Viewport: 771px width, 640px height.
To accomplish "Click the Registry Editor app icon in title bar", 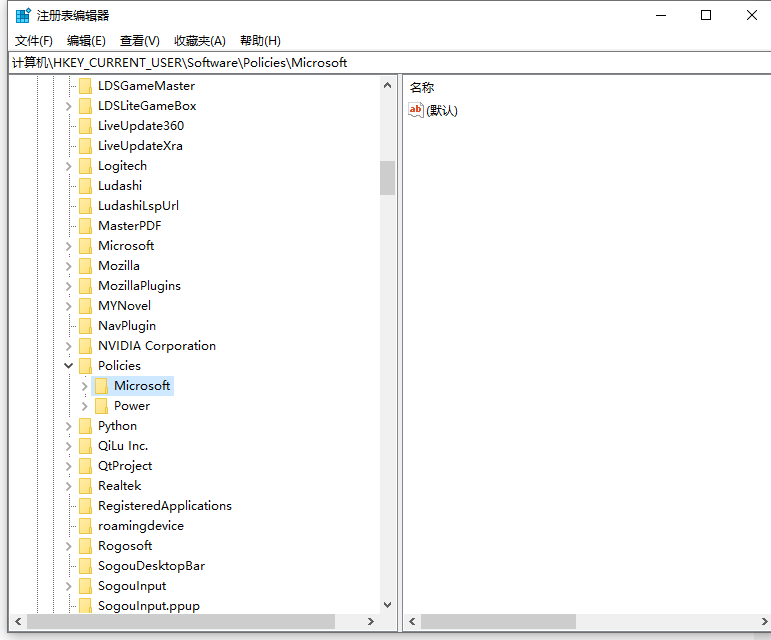I will [23, 16].
